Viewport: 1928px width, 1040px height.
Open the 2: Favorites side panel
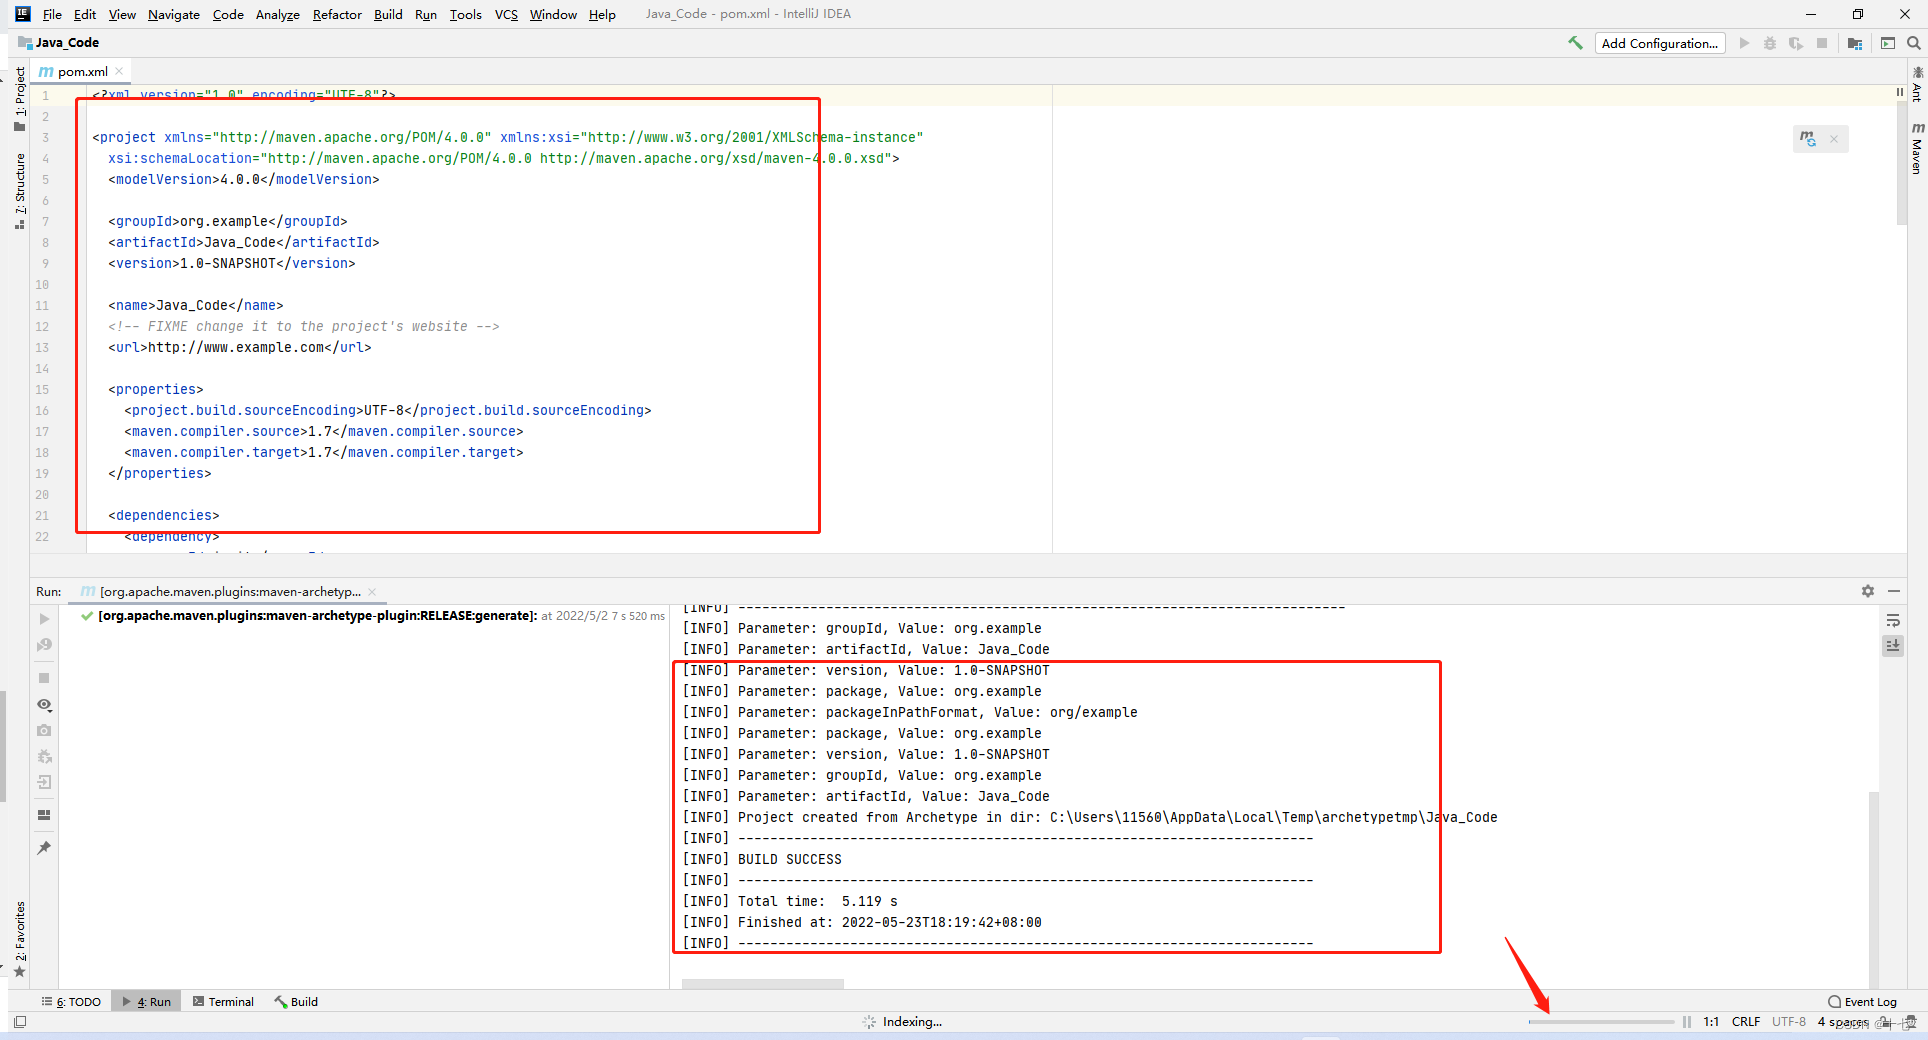click(x=19, y=939)
